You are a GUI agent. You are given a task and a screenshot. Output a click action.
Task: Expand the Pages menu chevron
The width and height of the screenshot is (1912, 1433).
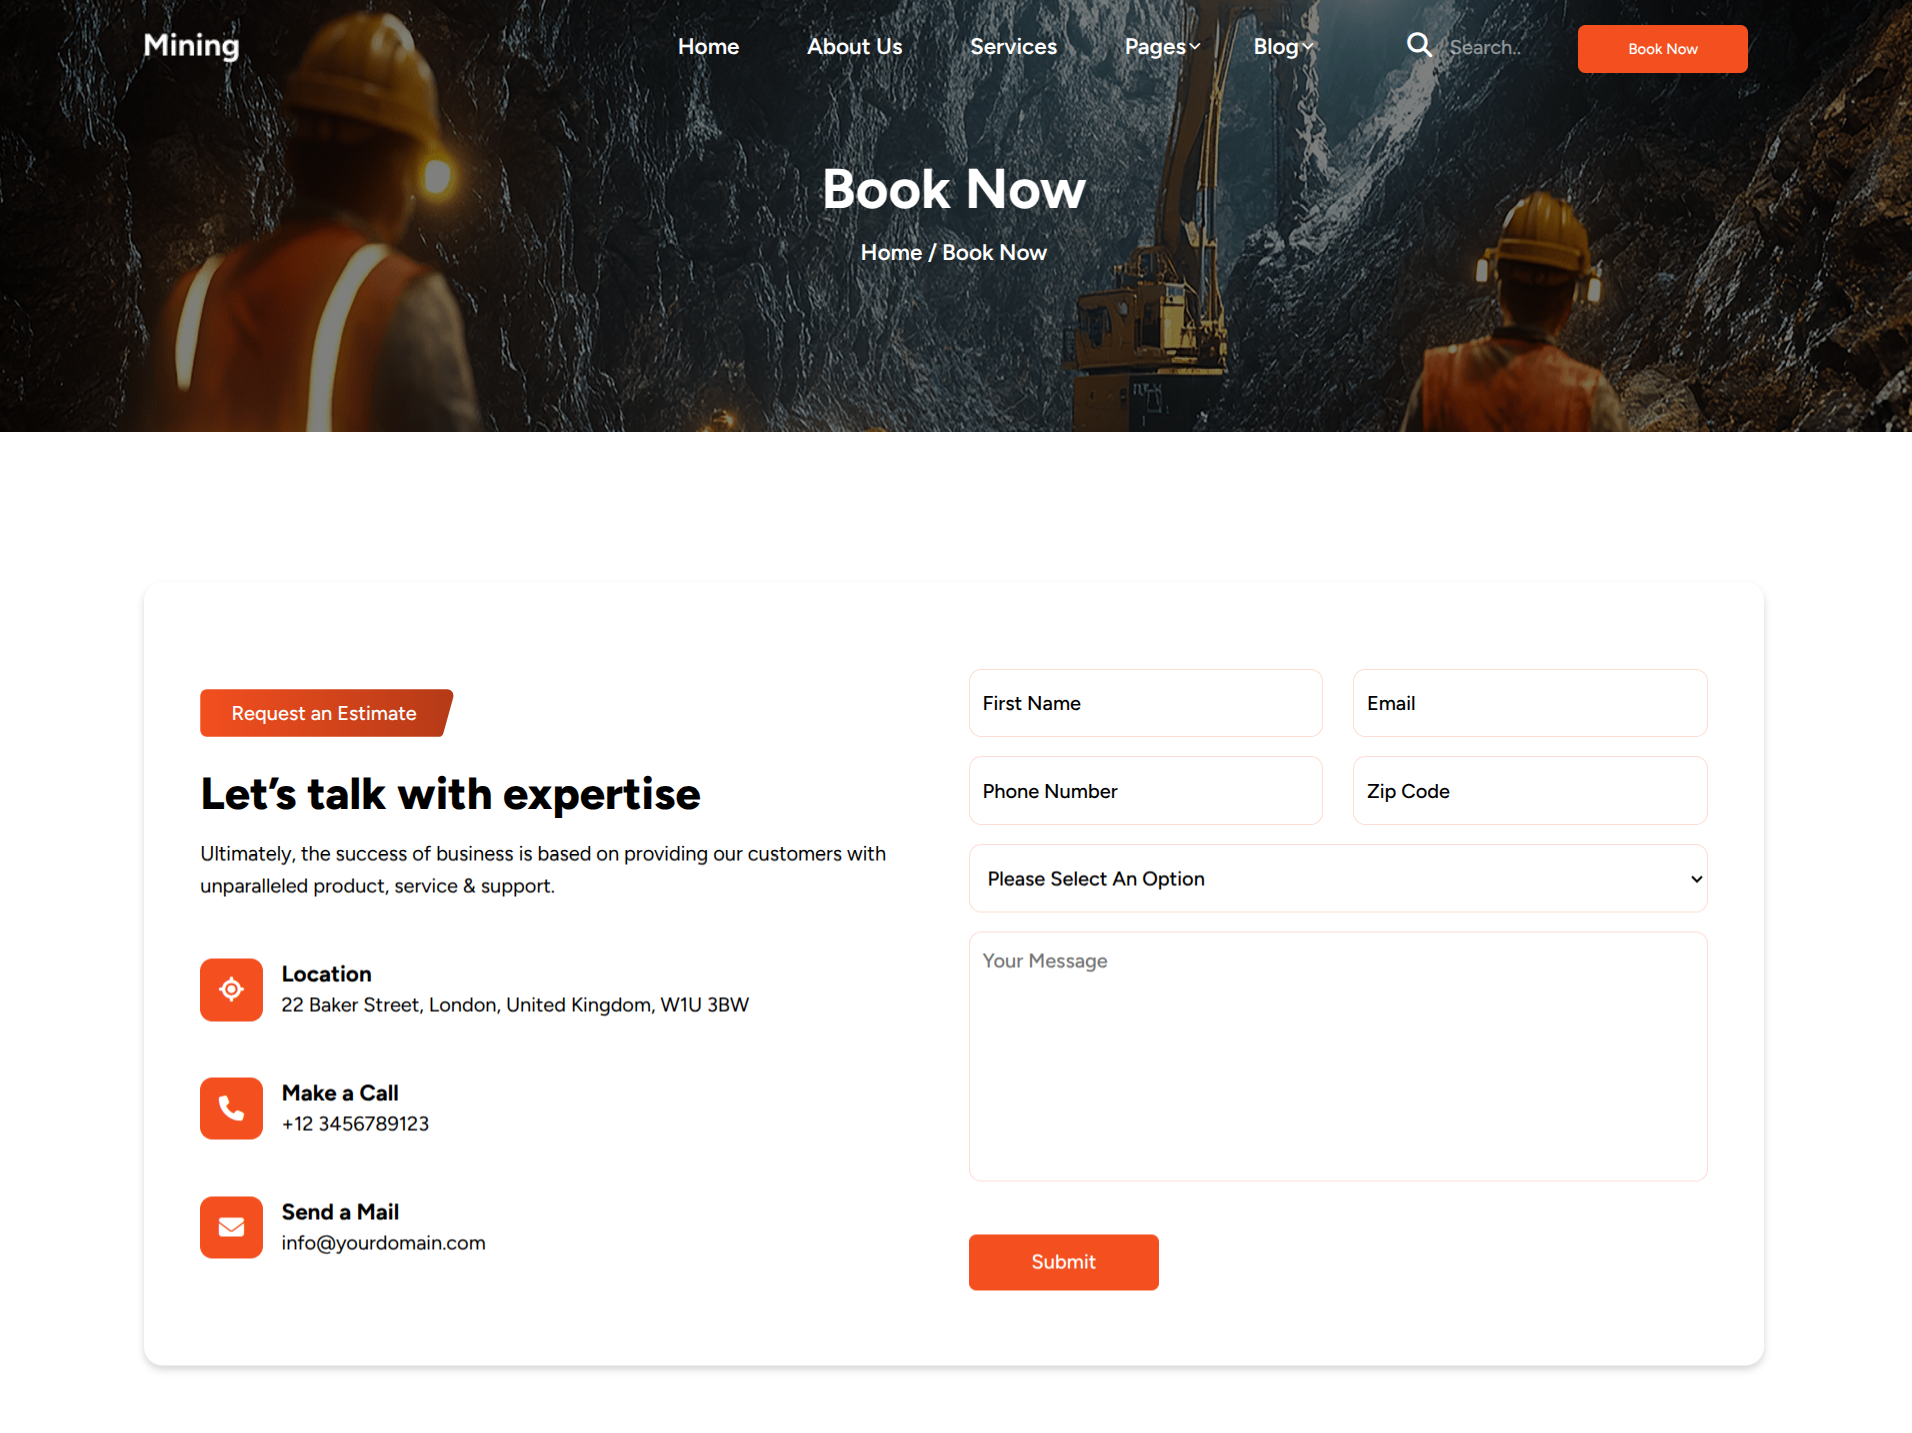pos(1195,47)
